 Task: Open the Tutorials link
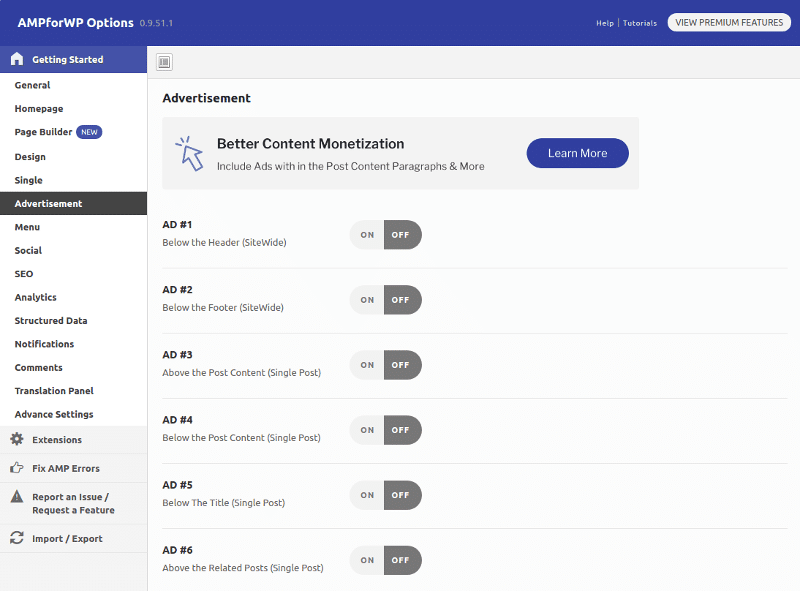pyautogui.click(x=640, y=23)
